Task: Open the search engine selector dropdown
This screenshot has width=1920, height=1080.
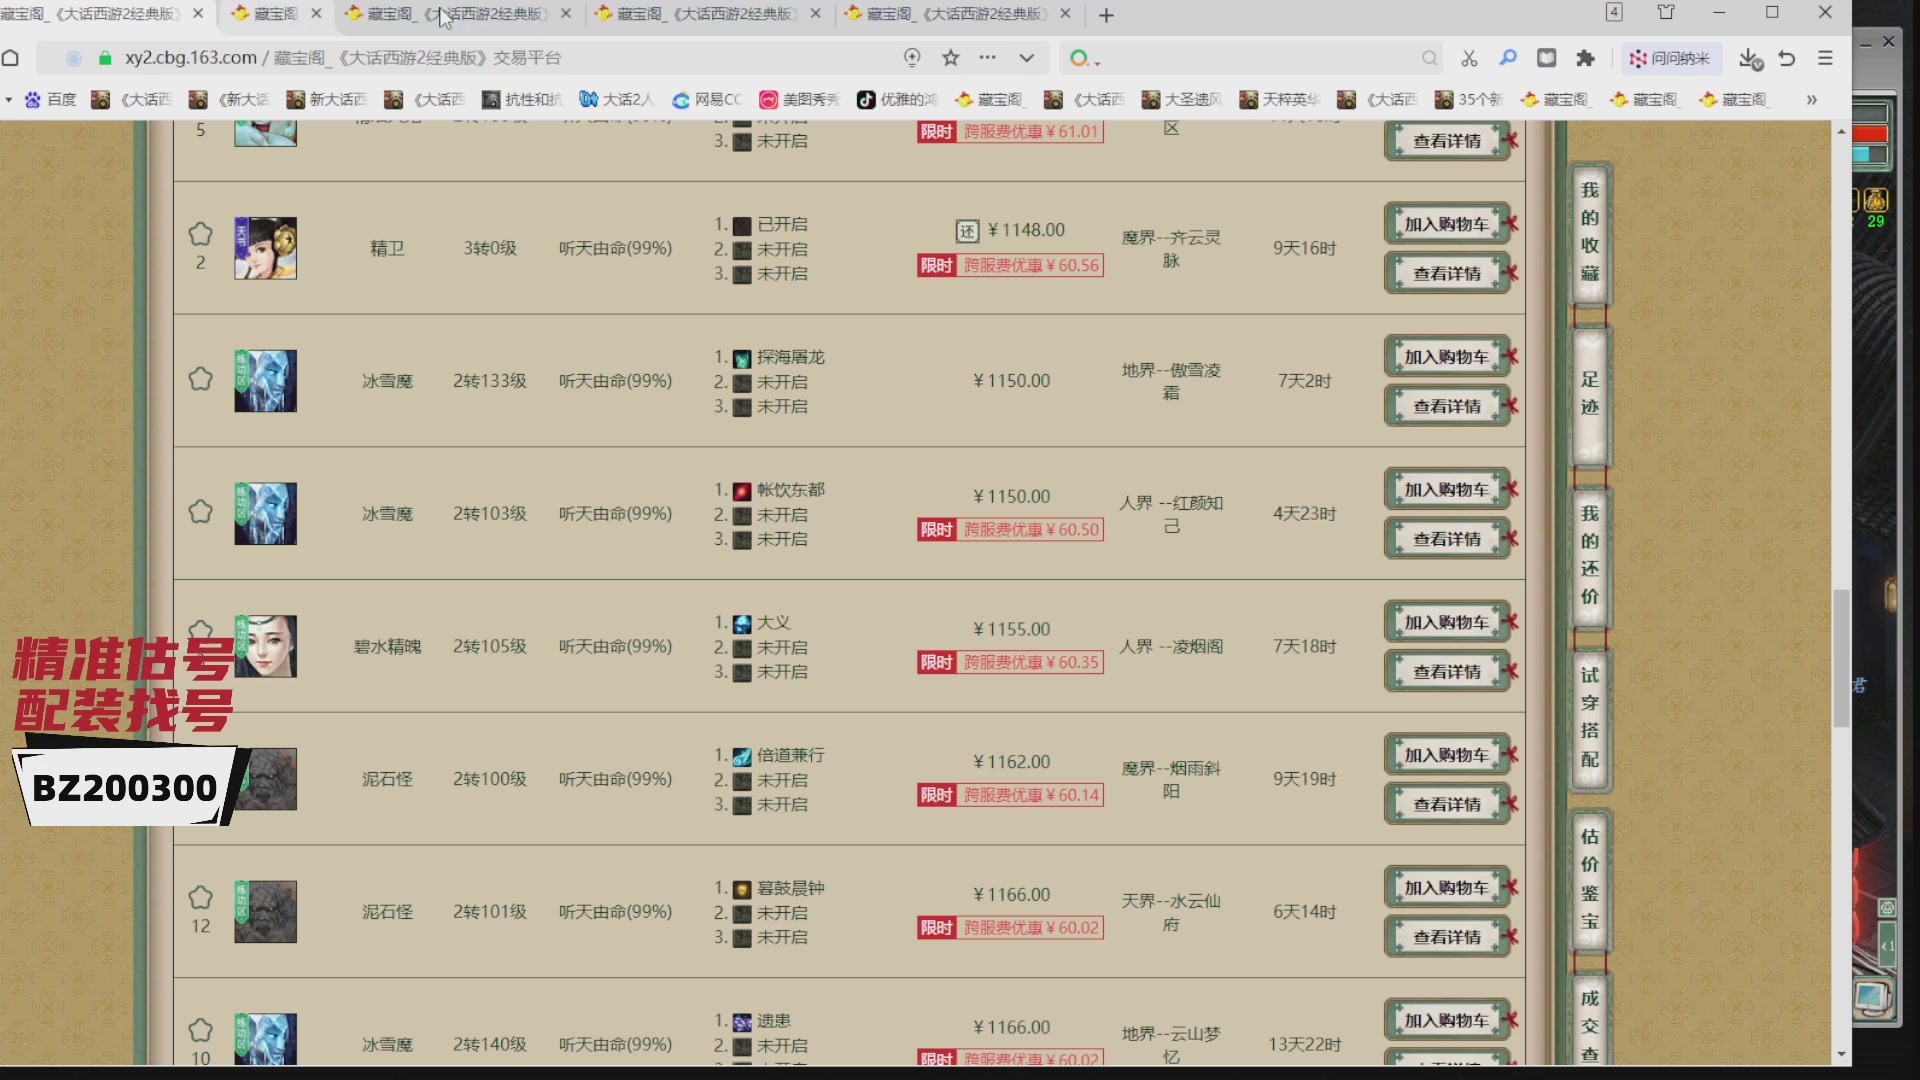Action: click(1084, 59)
